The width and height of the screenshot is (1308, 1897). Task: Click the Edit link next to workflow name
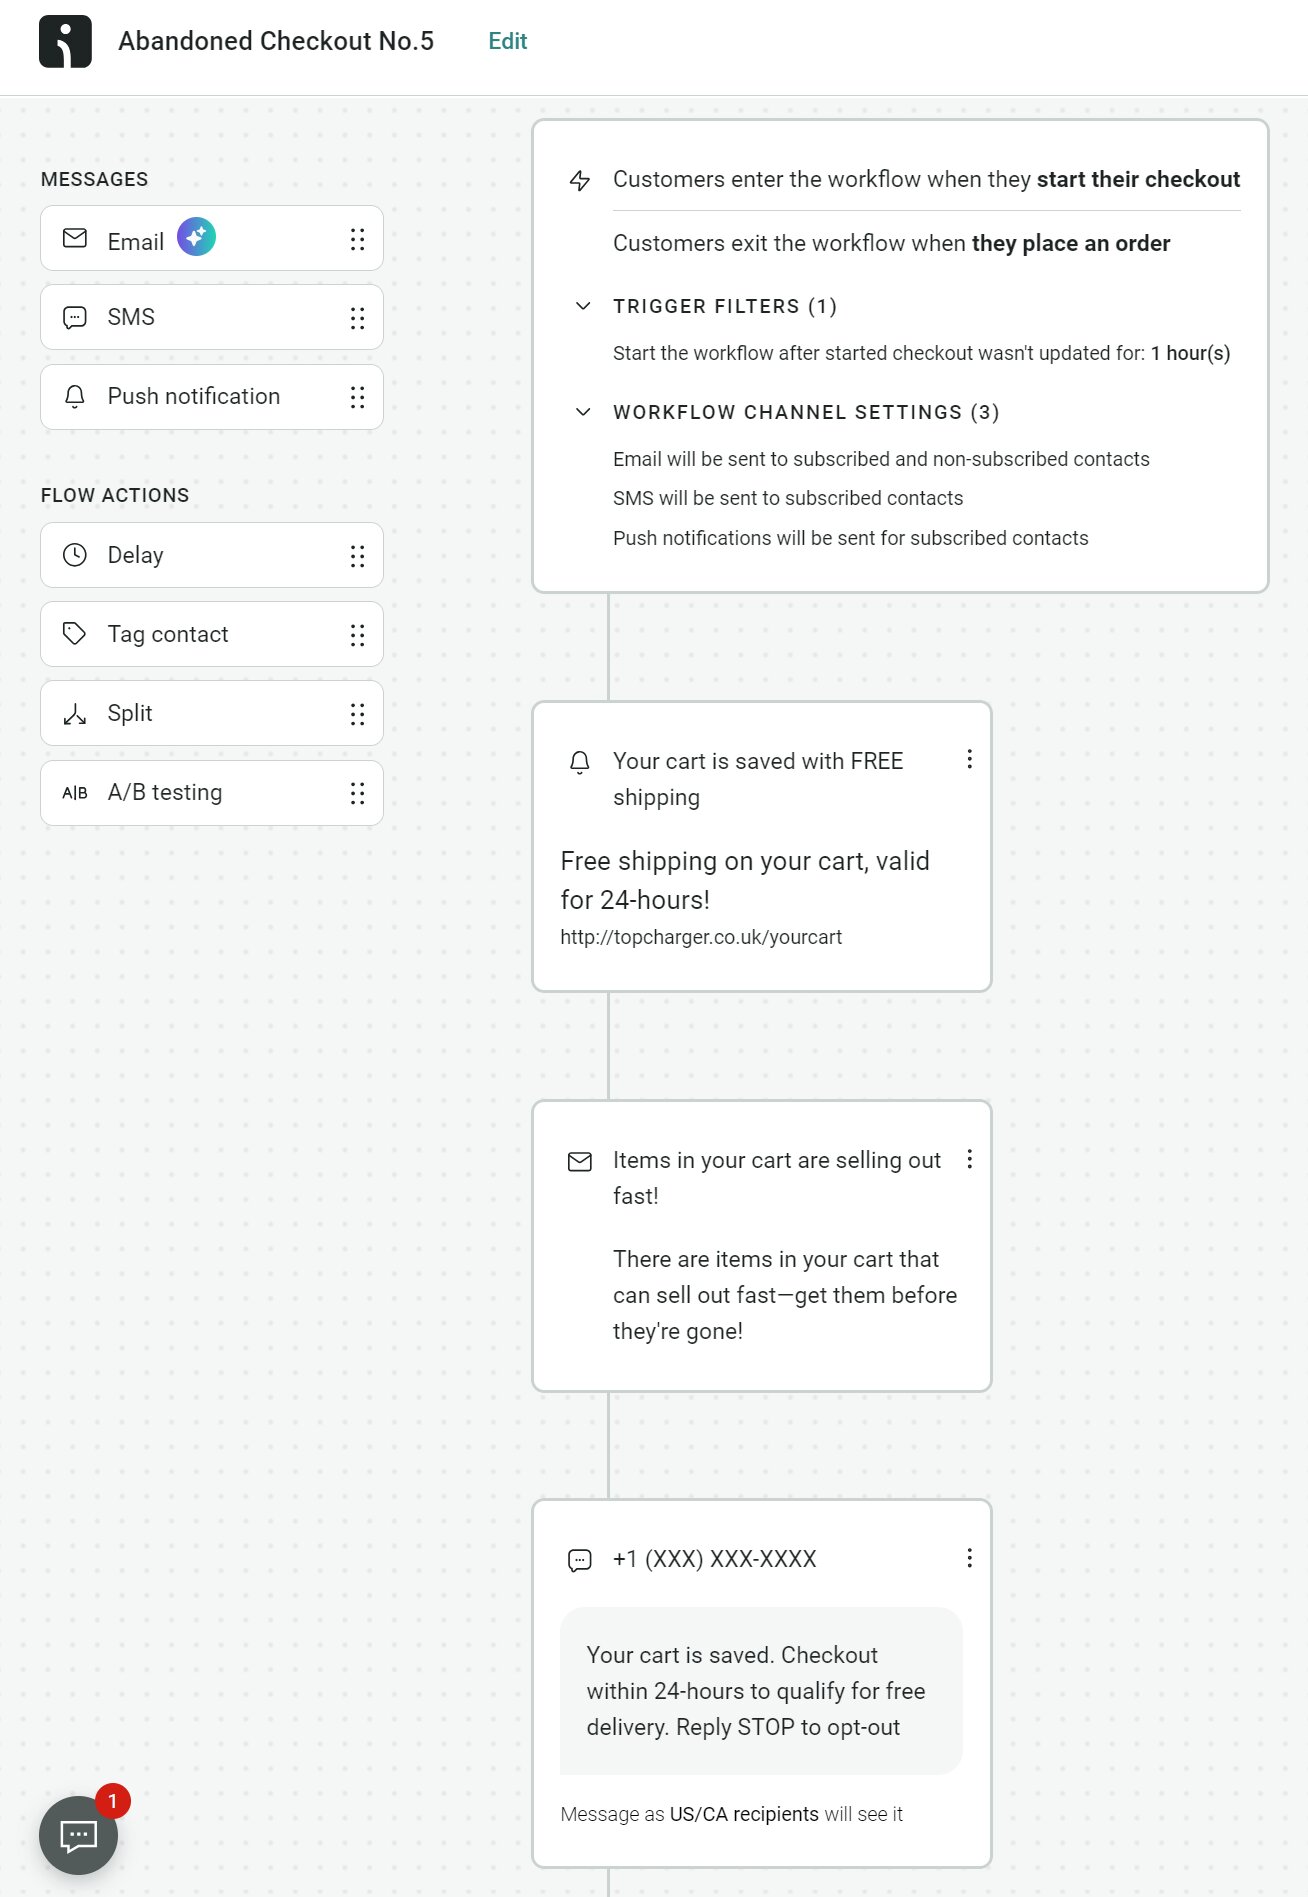tap(506, 41)
